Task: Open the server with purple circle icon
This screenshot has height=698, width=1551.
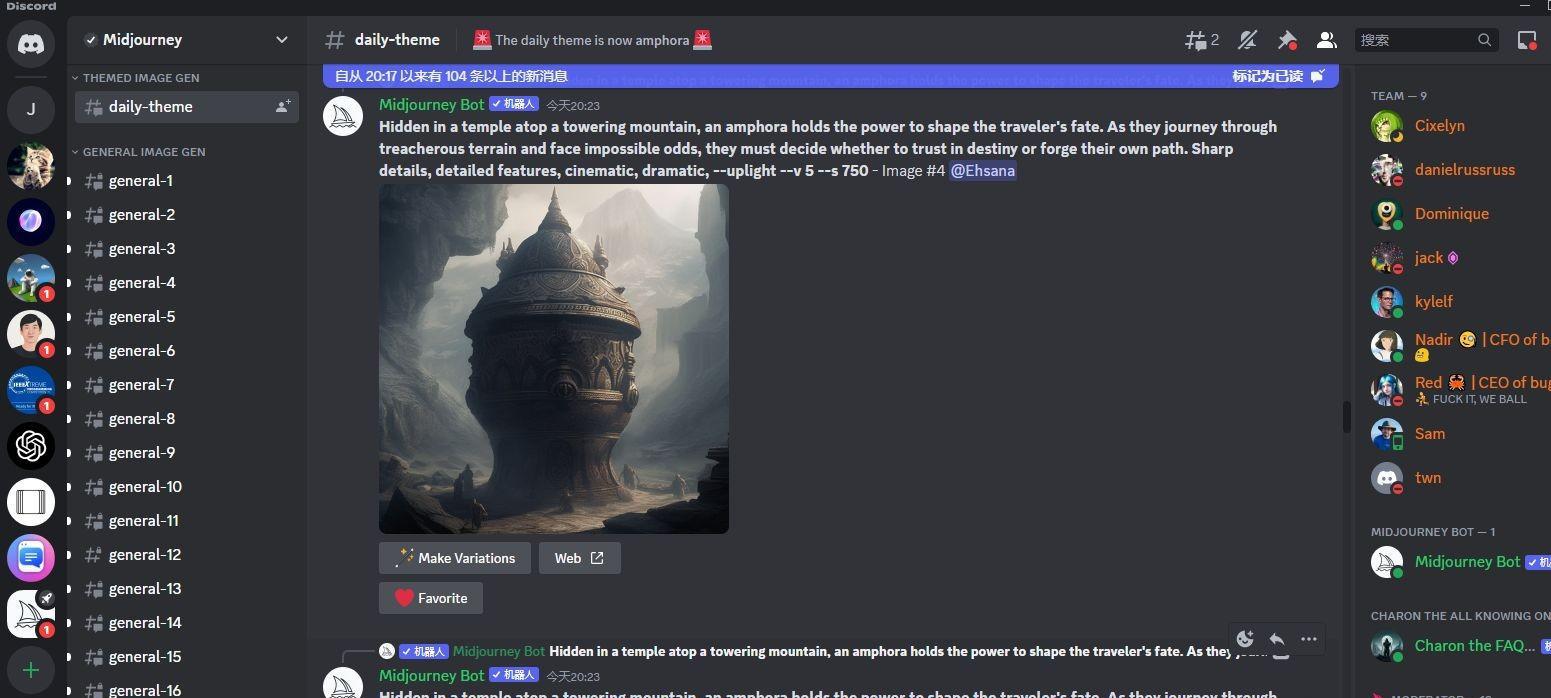Action: (x=31, y=222)
